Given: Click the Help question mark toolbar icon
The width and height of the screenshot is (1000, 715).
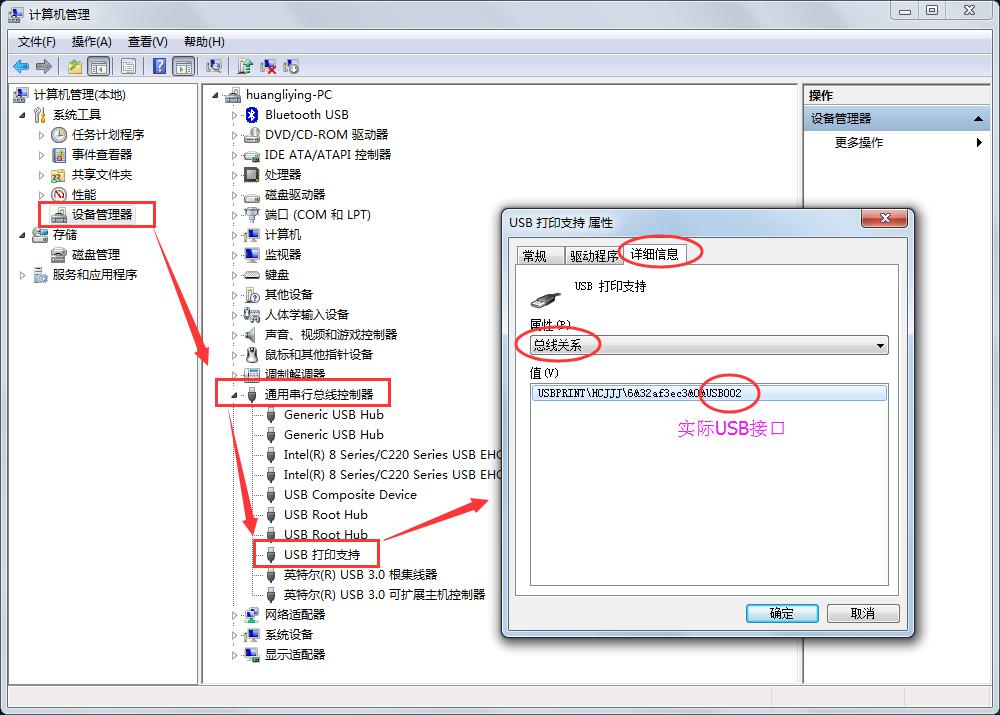Looking at the screenshot, I should (x=159, y=66).
